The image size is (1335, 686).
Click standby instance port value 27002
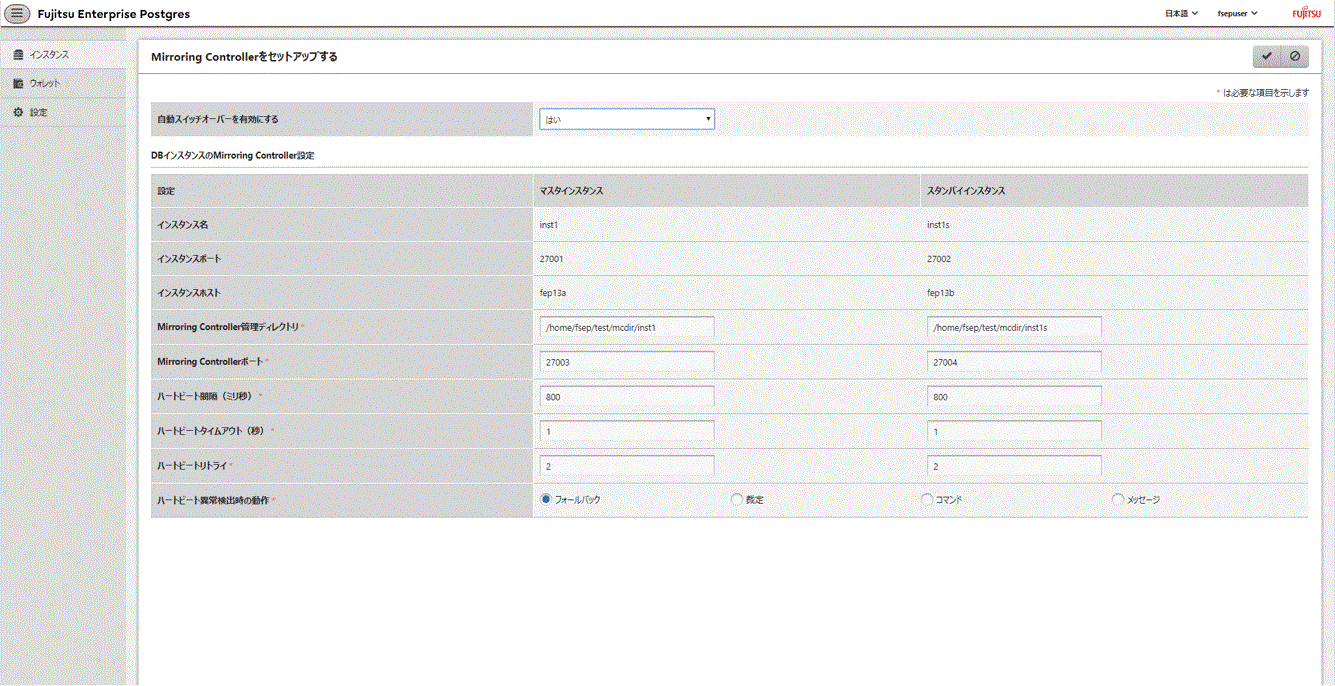[x=939, y=259]
